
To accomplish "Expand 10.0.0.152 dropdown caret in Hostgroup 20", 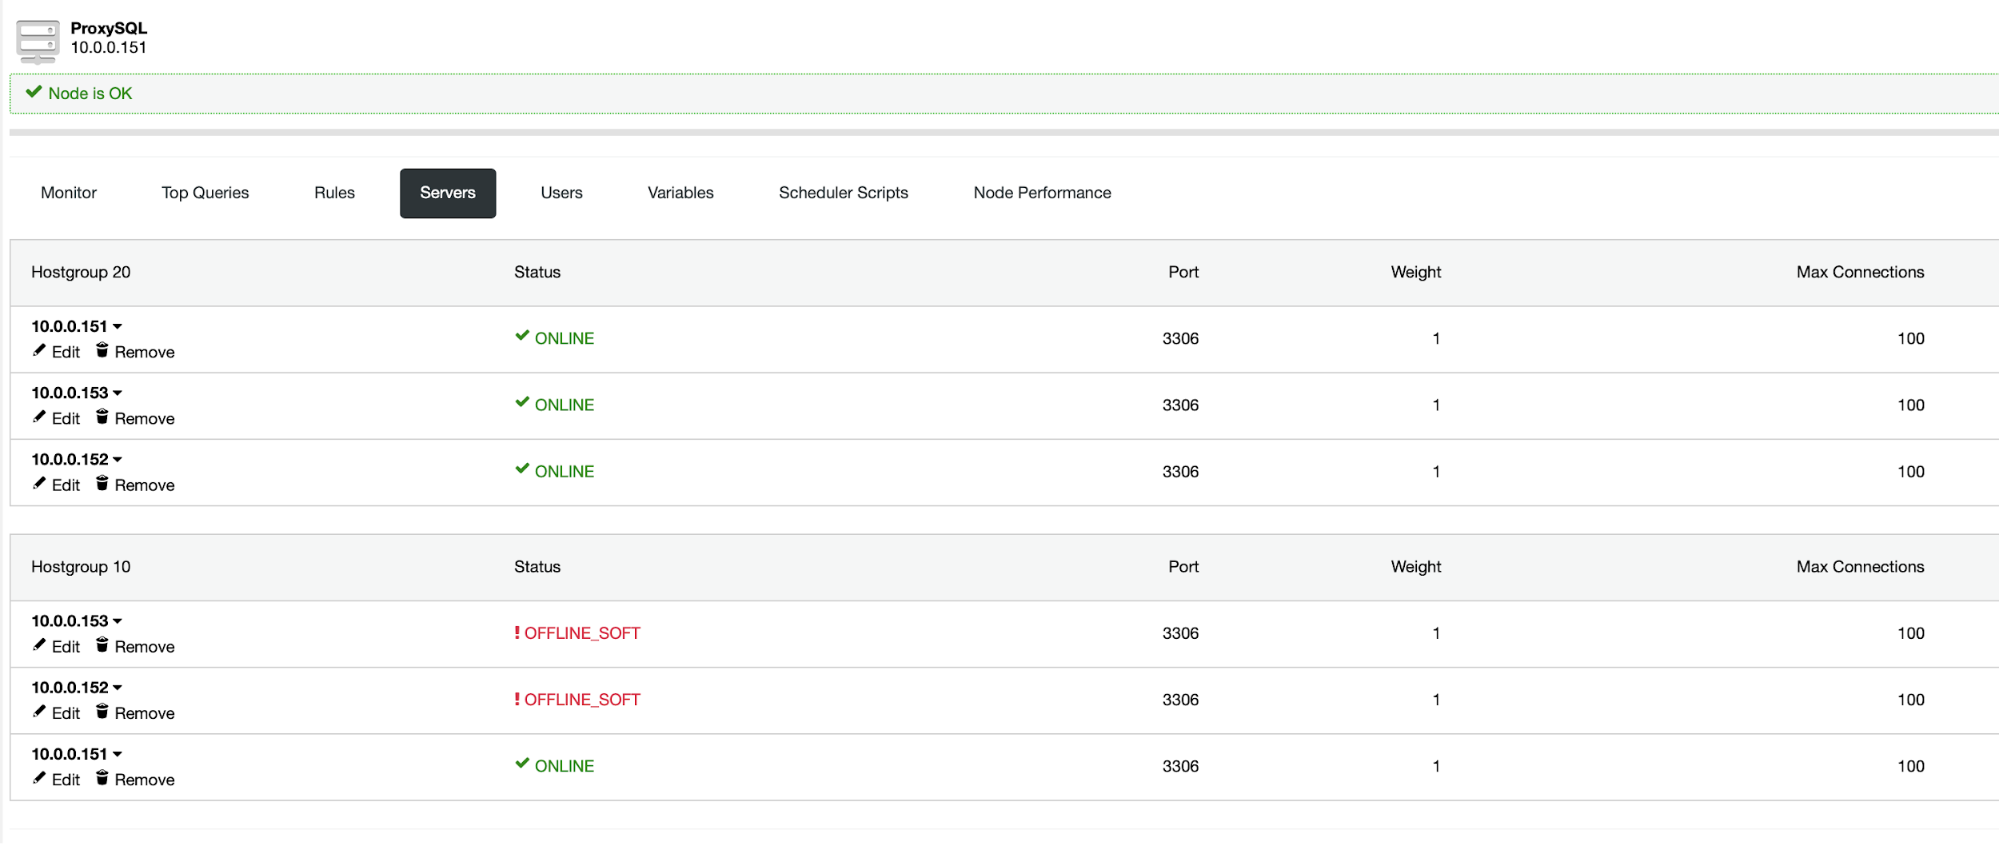I will click(x=117, y=460).
